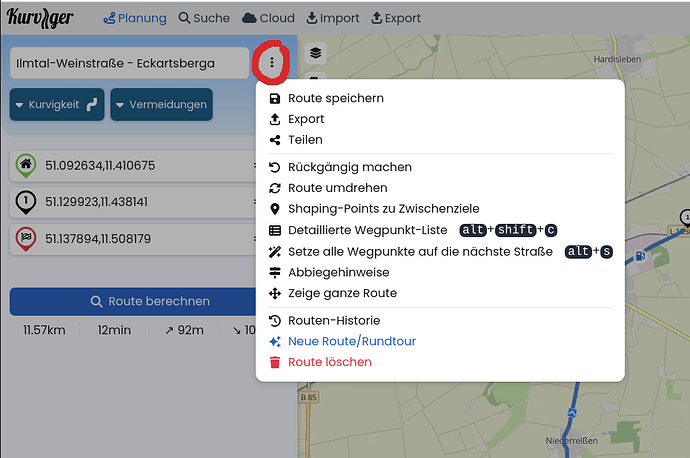The width and height of the screenshot is (690, 458).
Task: Switch to the Cloud tab
Action: 269,18
